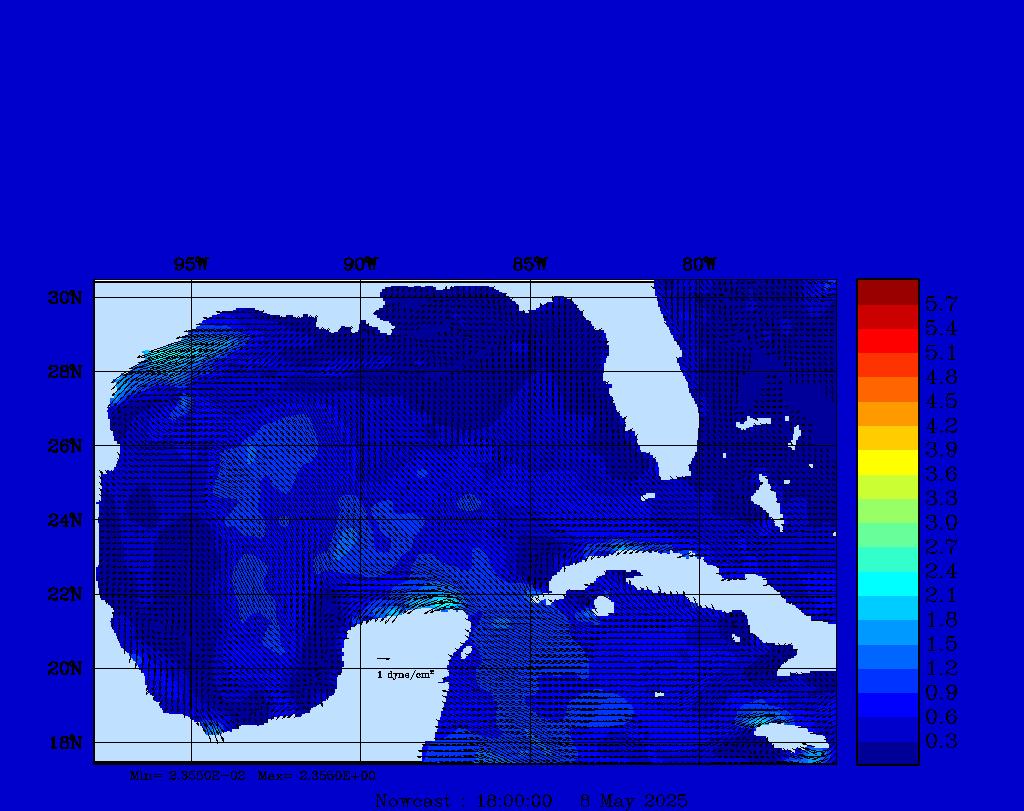Click the 30N latitude label
This screenshot has height=811, width=1024.
pyautogui.click(x=67, y=298)
